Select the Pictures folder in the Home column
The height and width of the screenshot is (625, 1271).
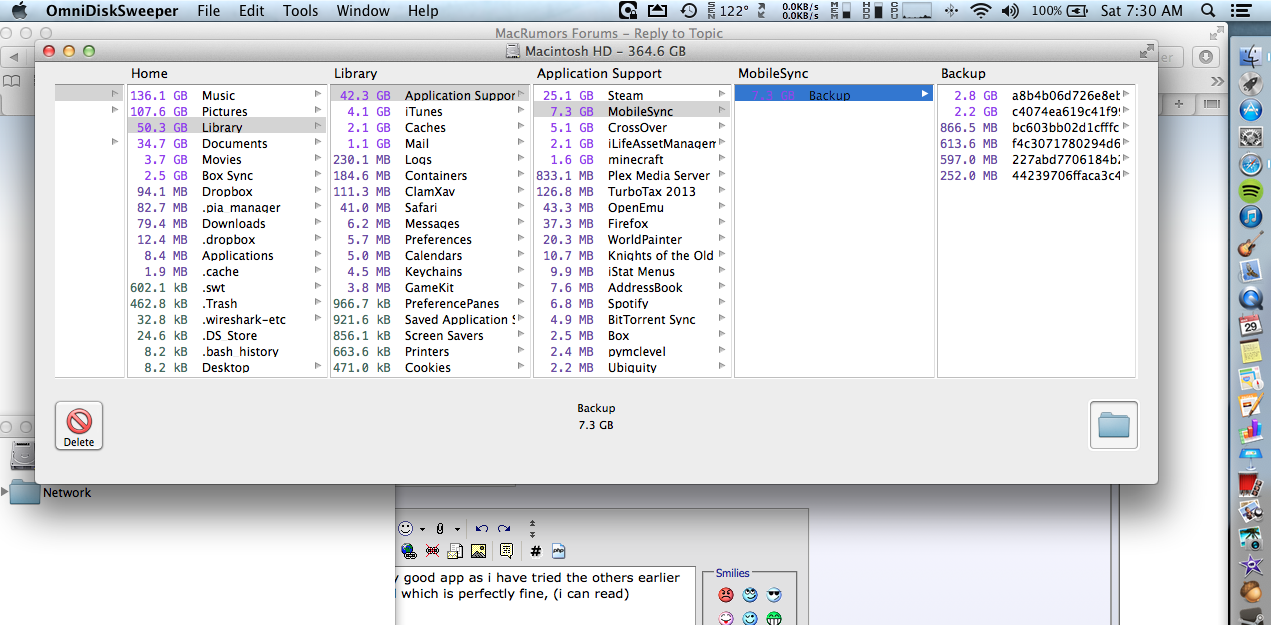tap(227, 111)
